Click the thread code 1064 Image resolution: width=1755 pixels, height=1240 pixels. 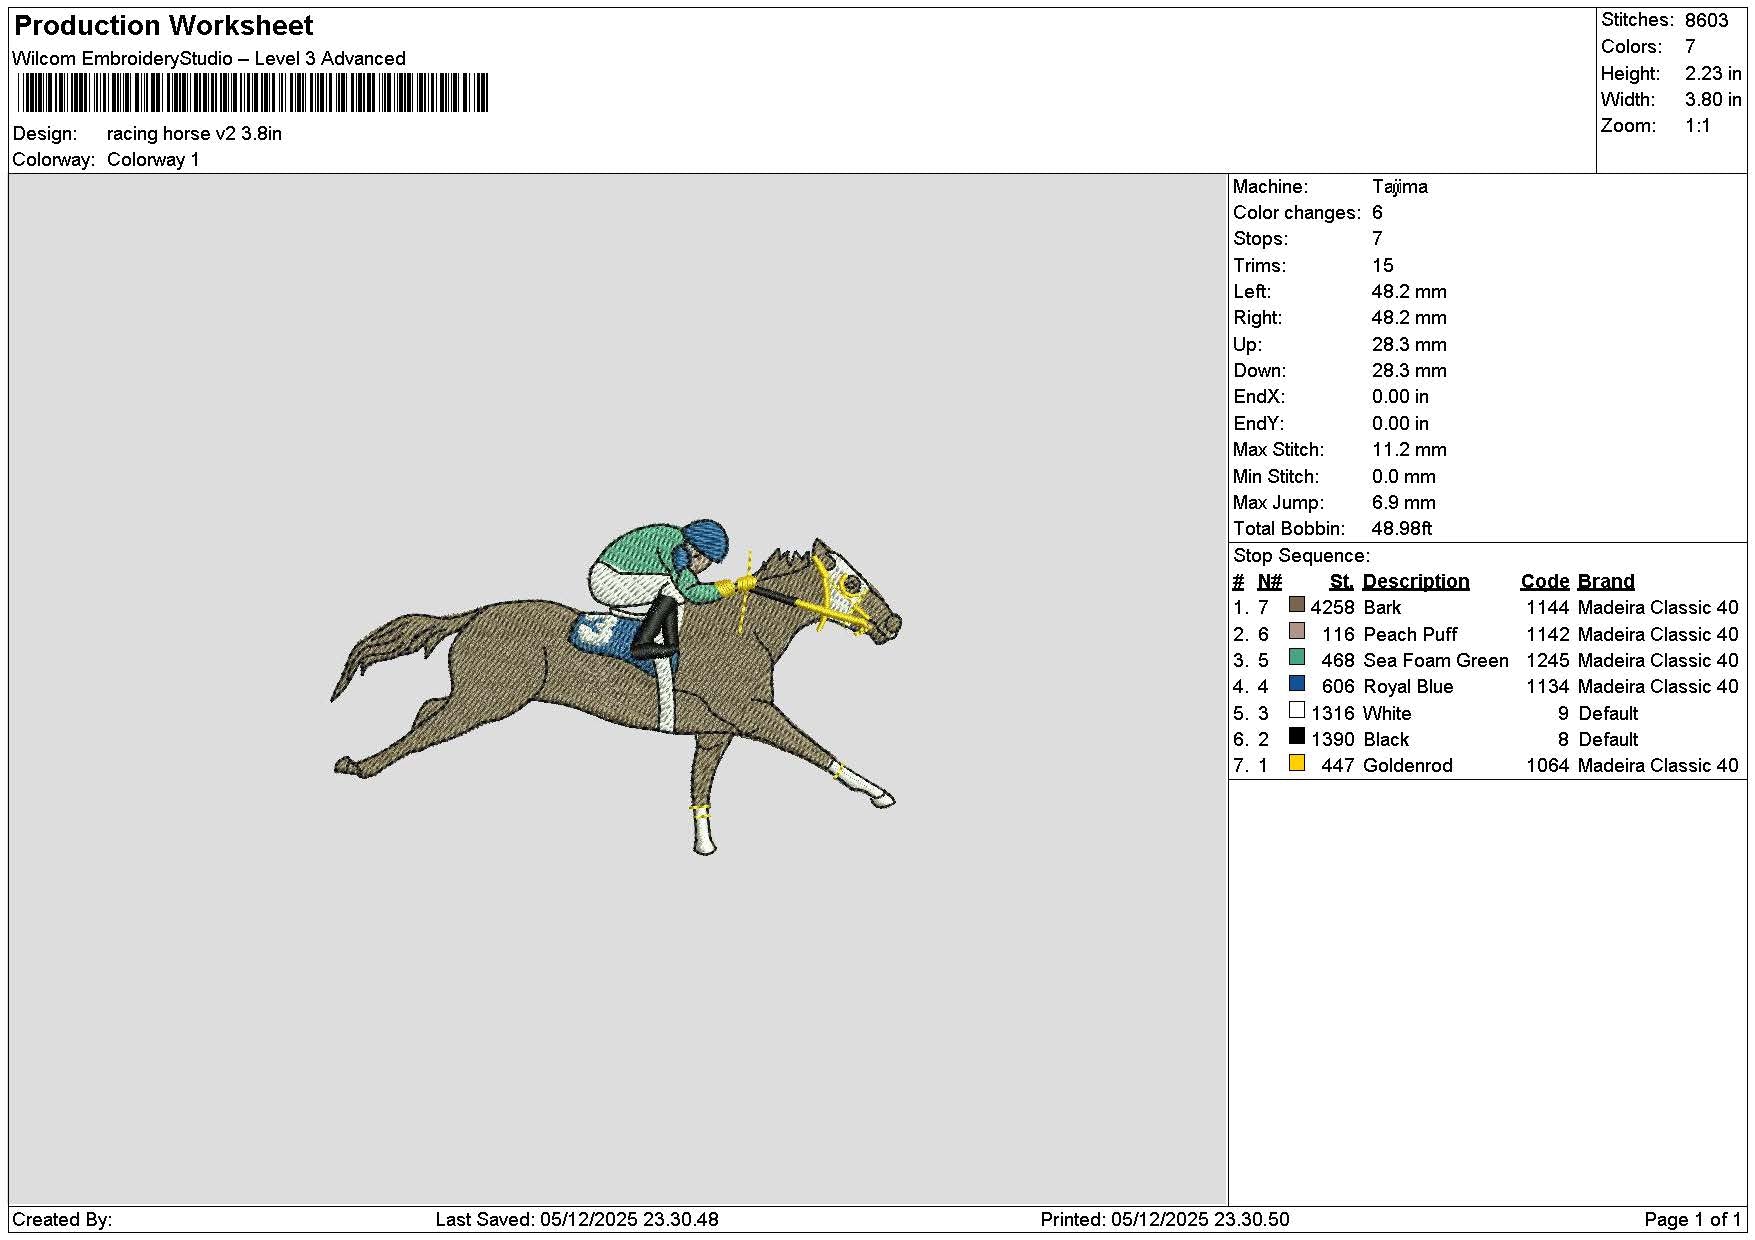(x=1547, y=765)
